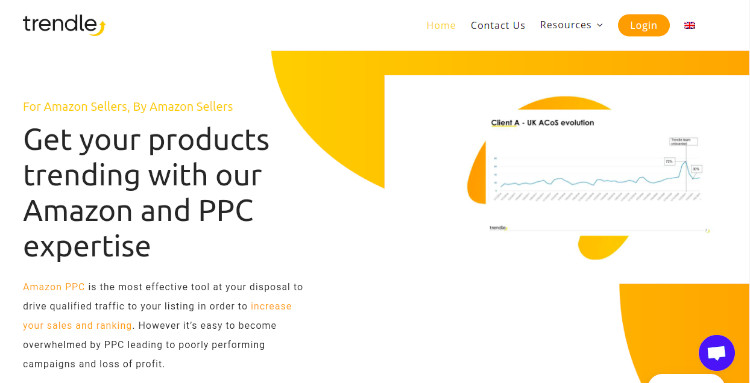Expand the Resources dropdown chevron

(600, 25)
